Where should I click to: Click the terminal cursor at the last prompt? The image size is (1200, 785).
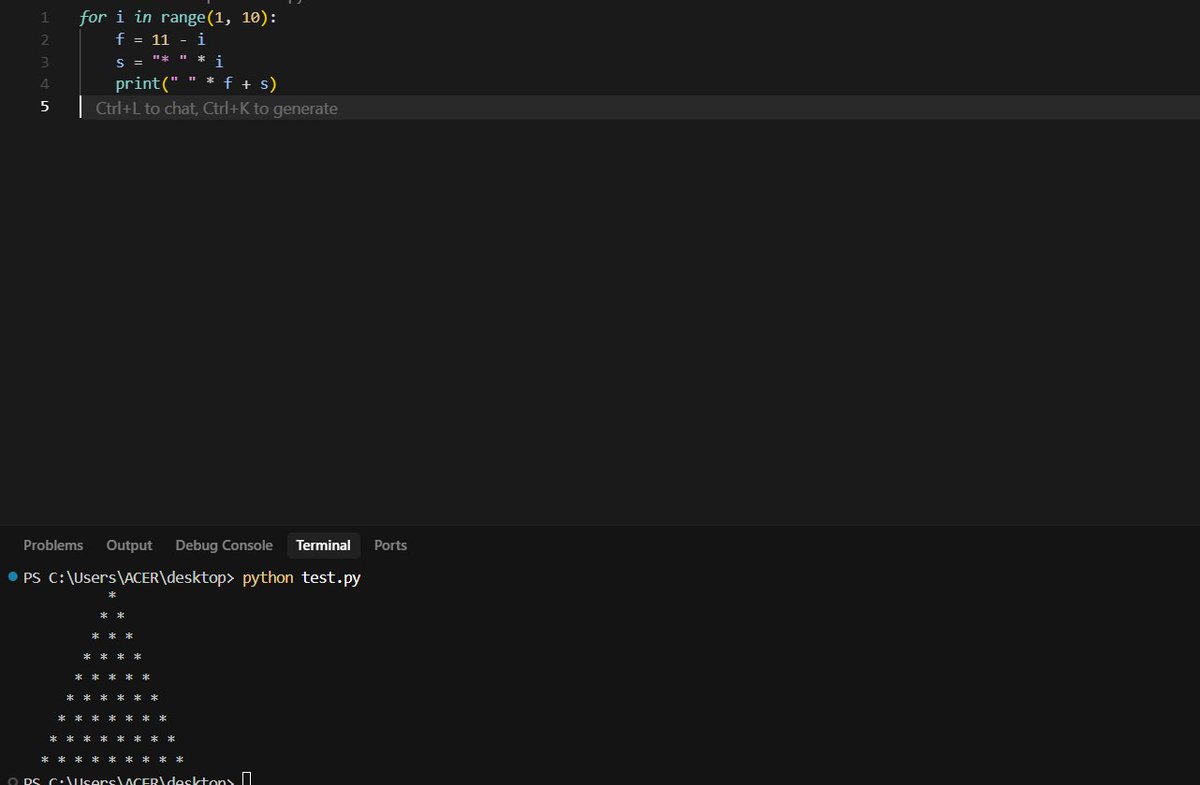(x=246, y=780)
